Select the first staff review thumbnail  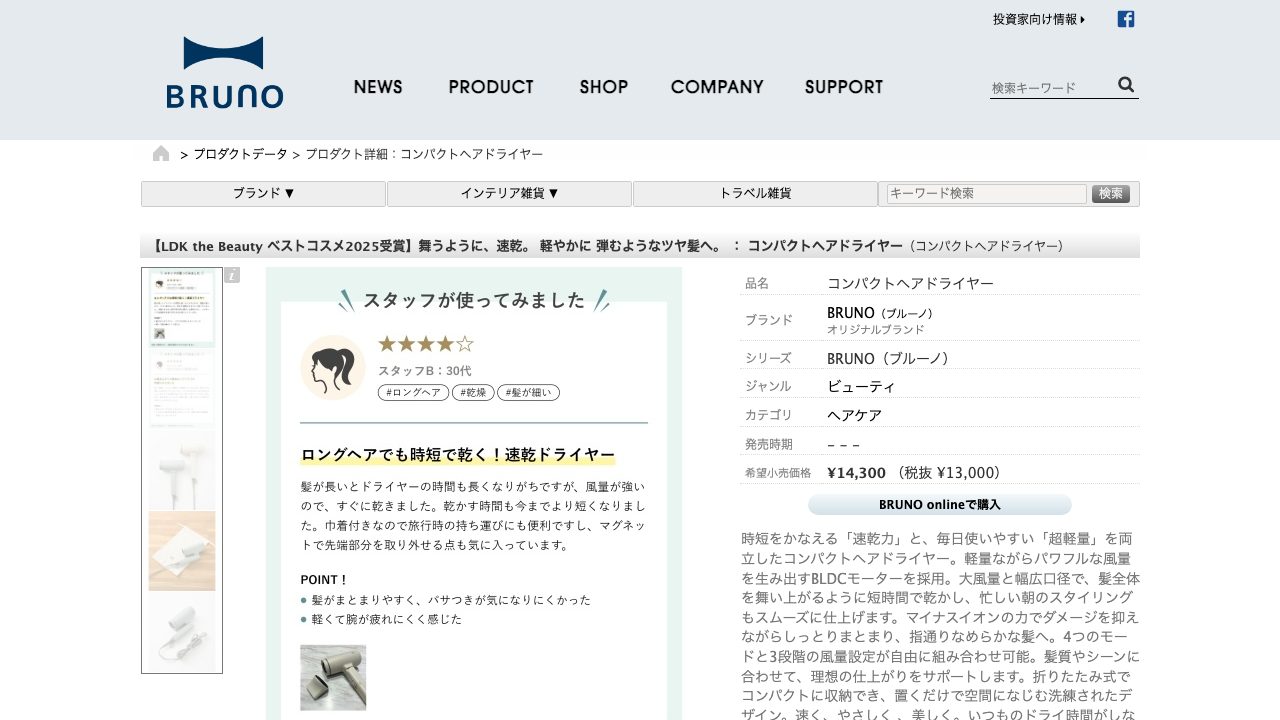[x=182, y=308]
